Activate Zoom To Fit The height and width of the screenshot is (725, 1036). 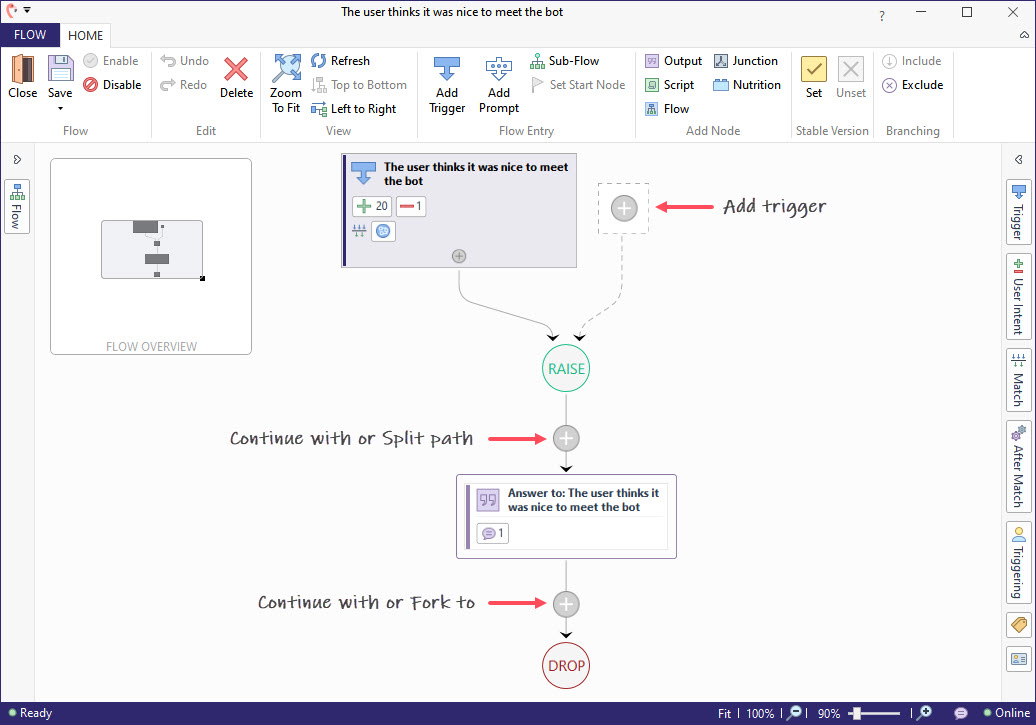pos(285,84)
